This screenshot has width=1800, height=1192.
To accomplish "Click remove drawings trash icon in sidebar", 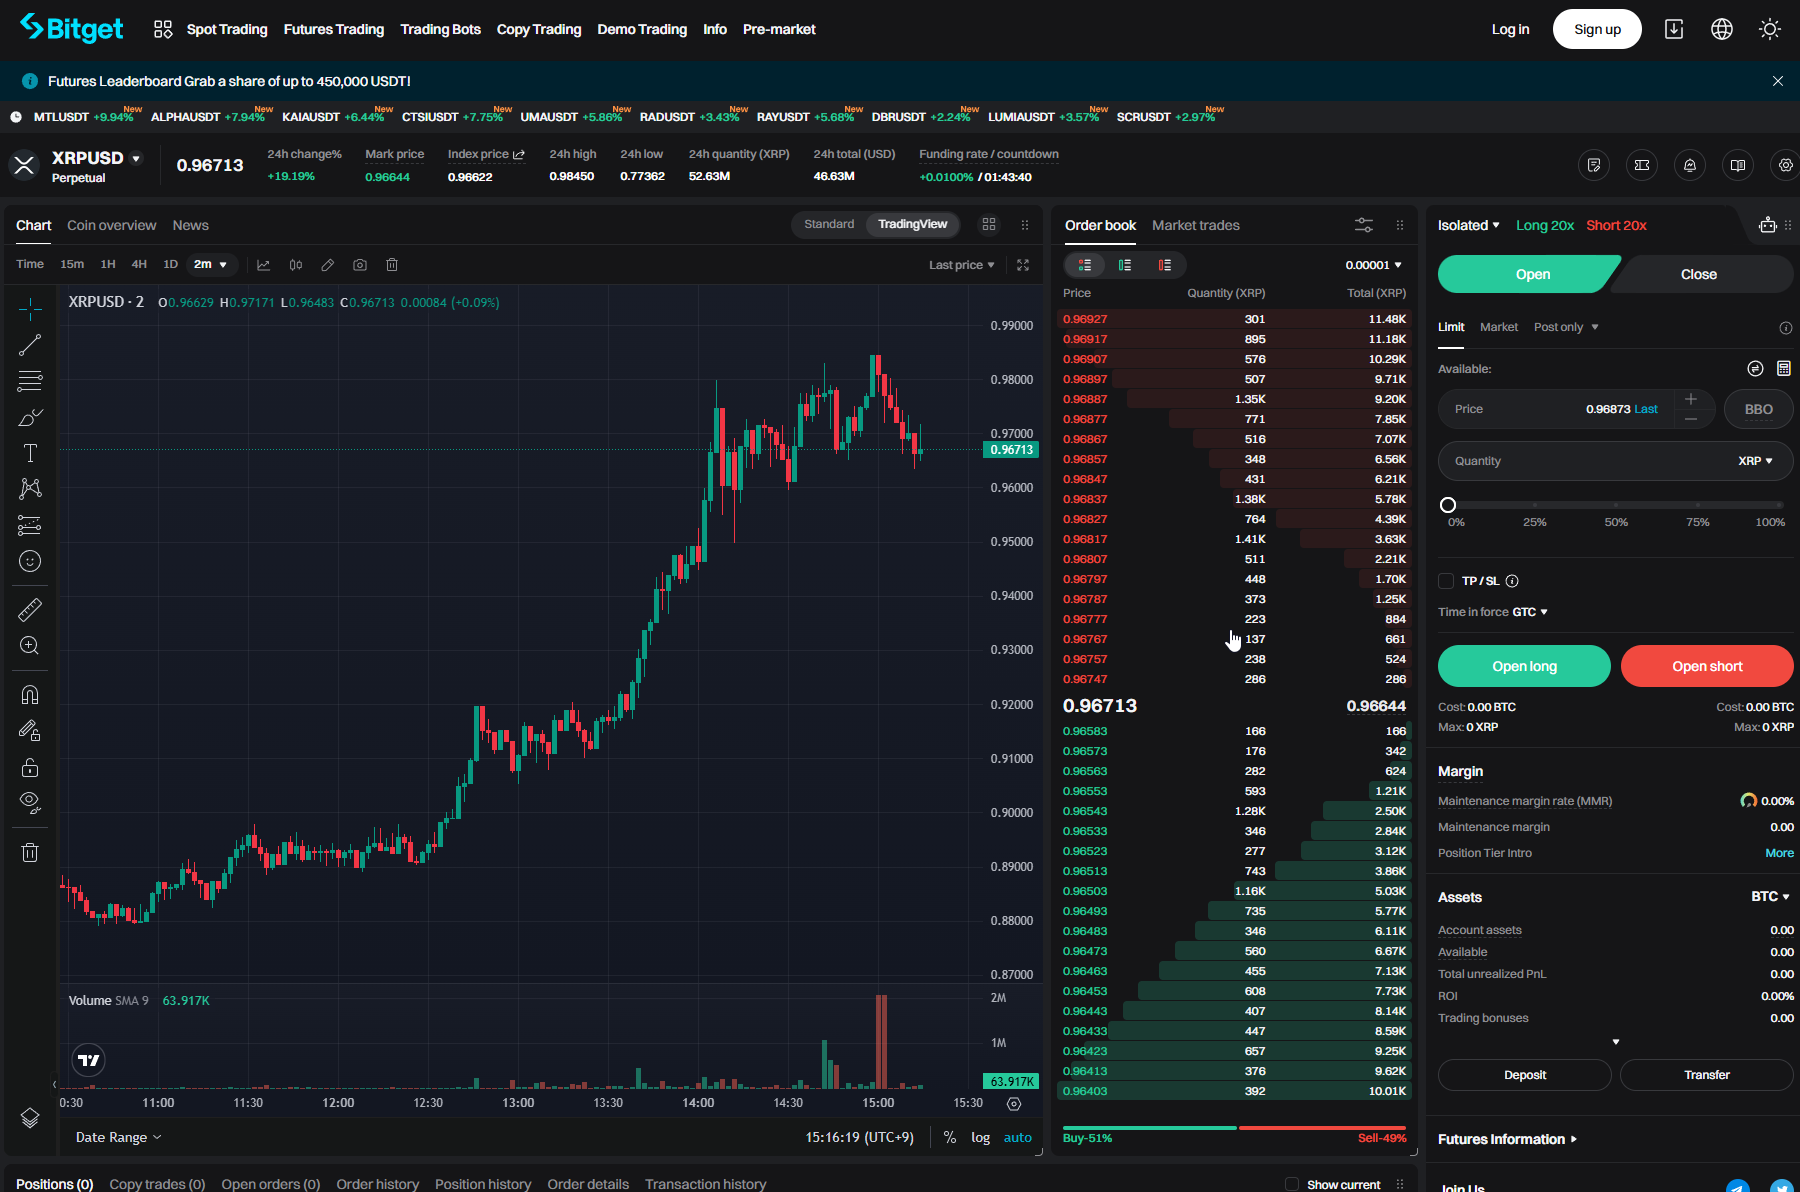I will (x=30, y=852).
